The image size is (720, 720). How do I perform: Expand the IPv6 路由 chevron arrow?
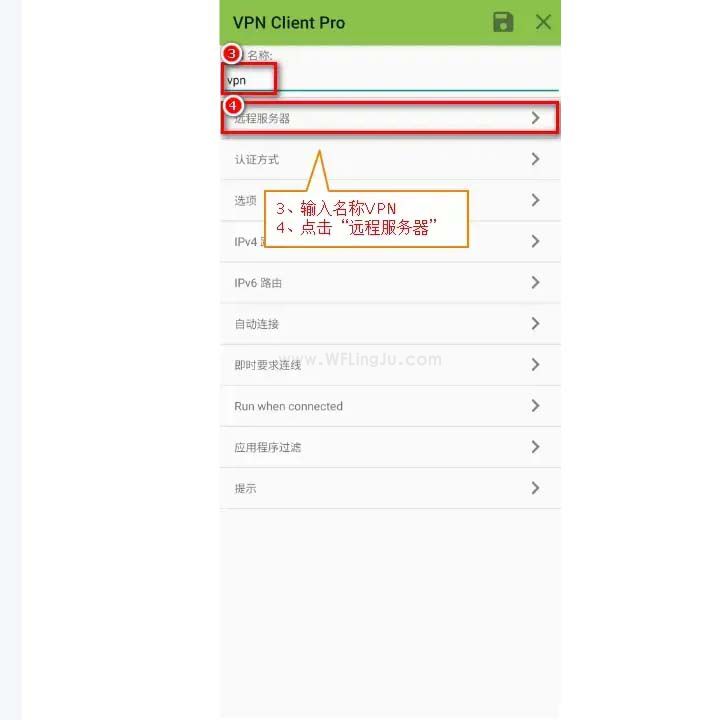coord(535,282)
